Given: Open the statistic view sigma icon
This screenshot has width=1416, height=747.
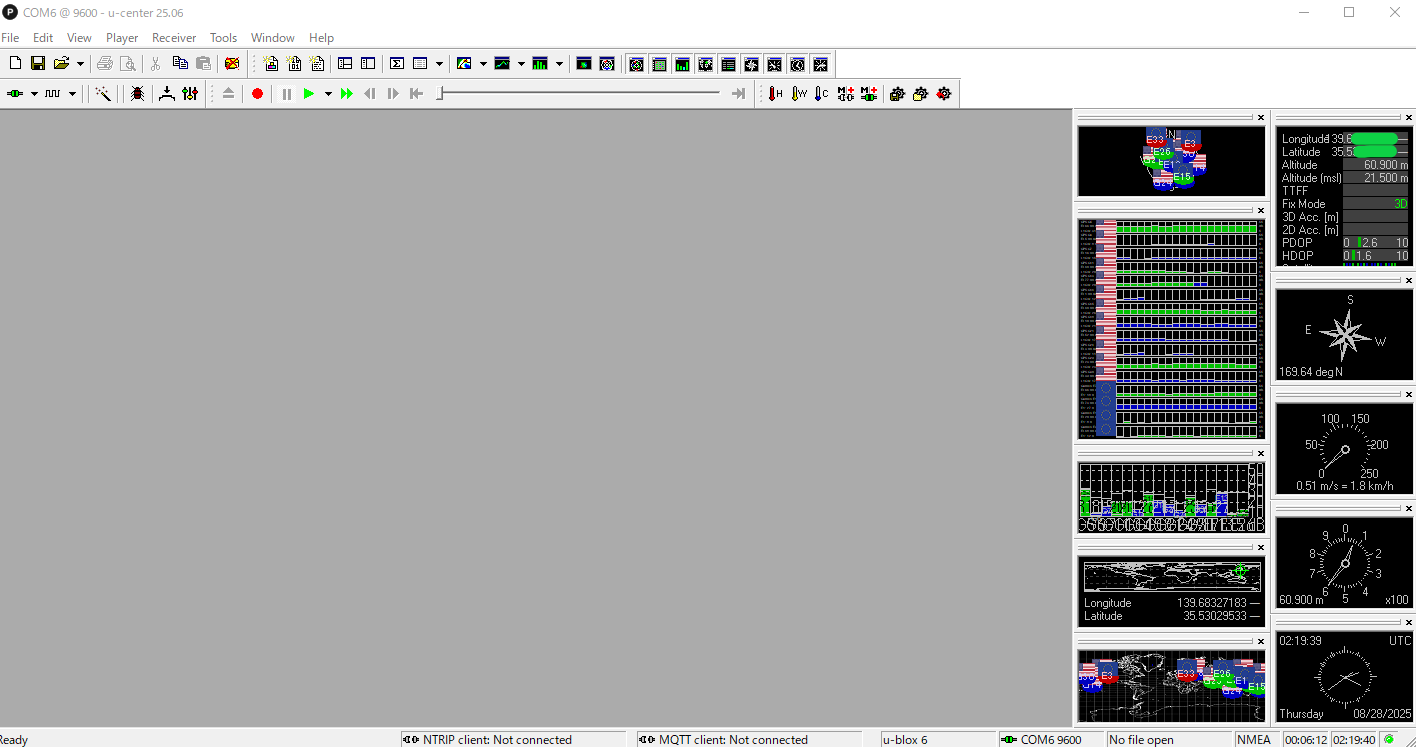Looking at the screenshot, I should click(x=396, y=63).
